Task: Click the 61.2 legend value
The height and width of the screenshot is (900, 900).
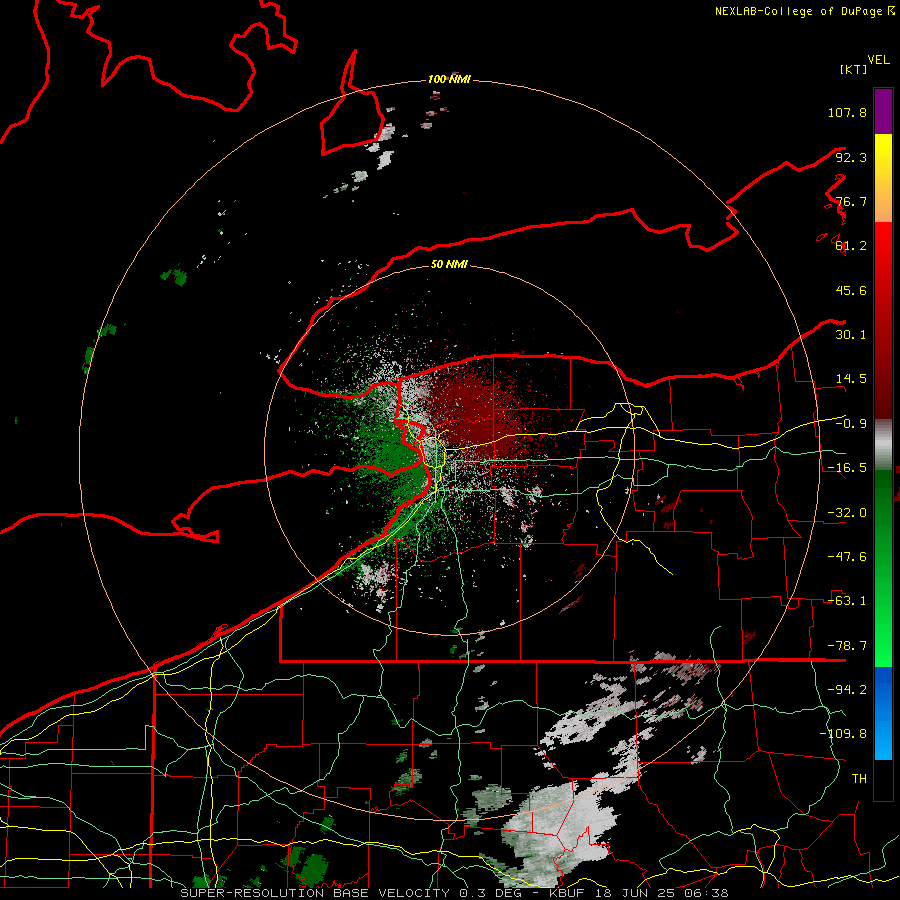Action: (851, 246)
